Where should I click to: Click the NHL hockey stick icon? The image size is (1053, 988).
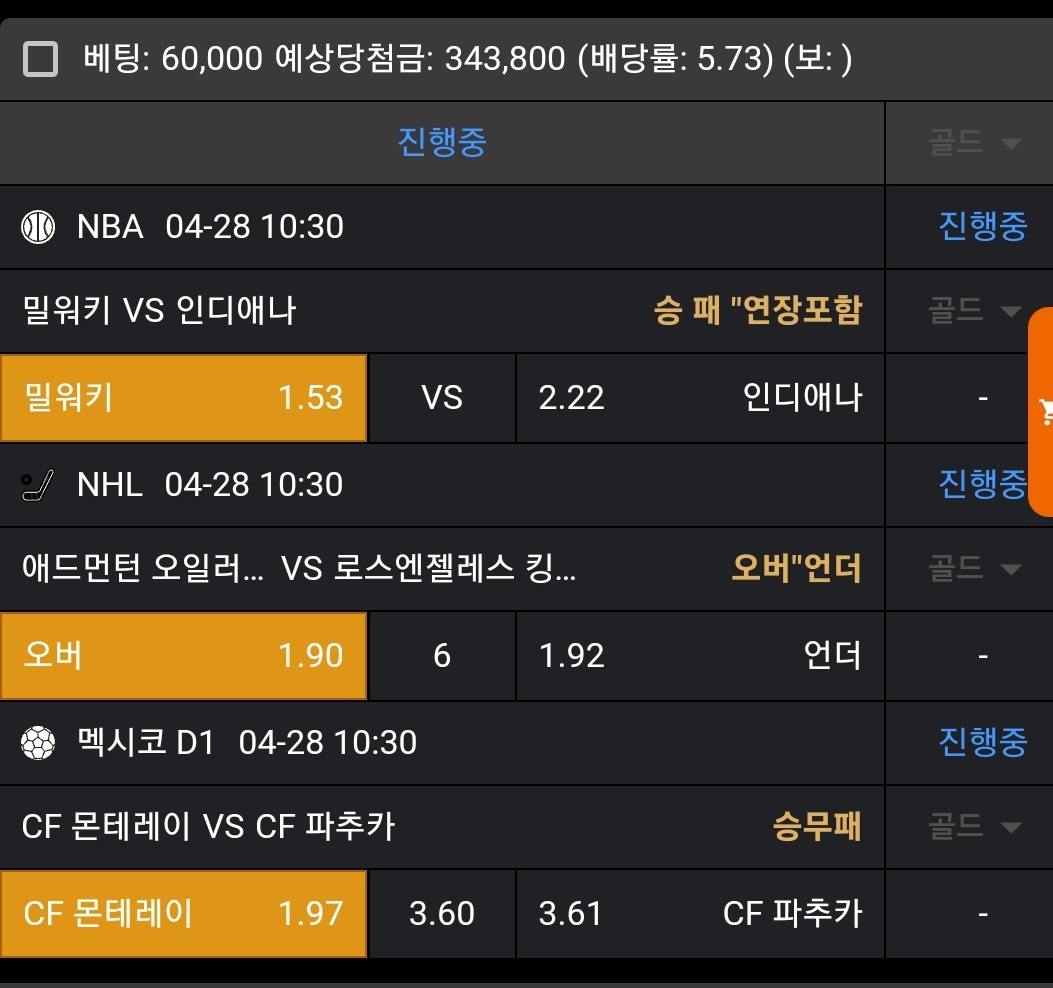click(x=38, y=486)
